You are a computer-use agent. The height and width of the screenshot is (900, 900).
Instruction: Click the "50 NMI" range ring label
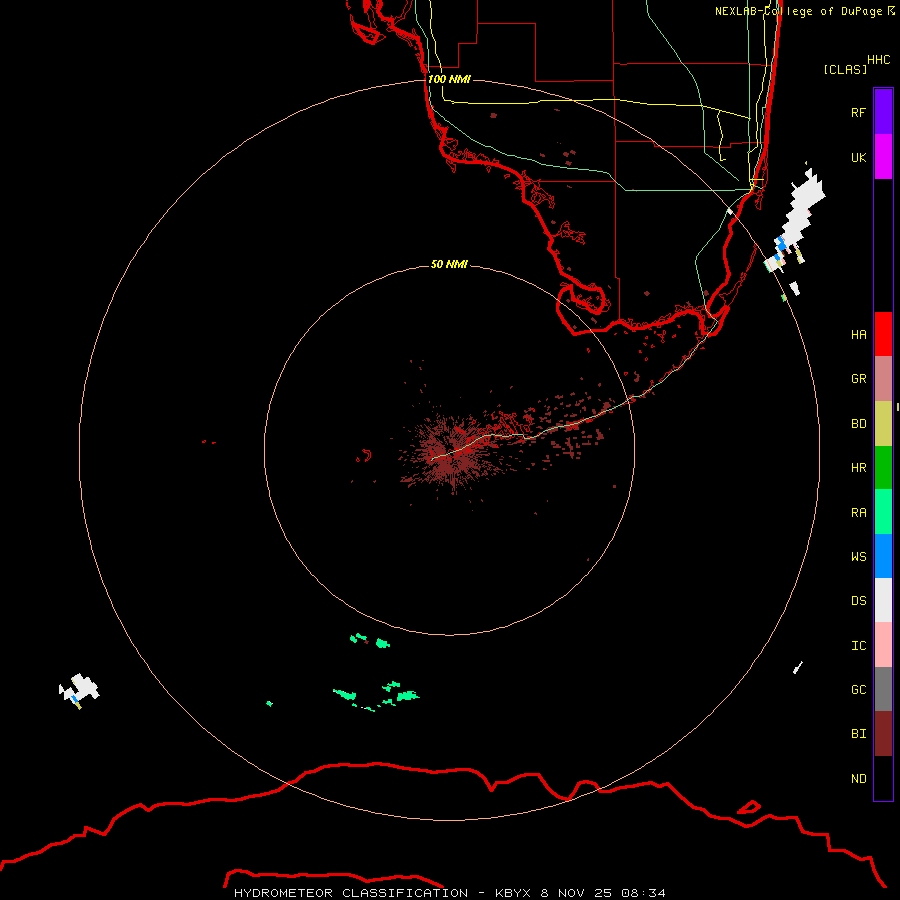(449, 264)
